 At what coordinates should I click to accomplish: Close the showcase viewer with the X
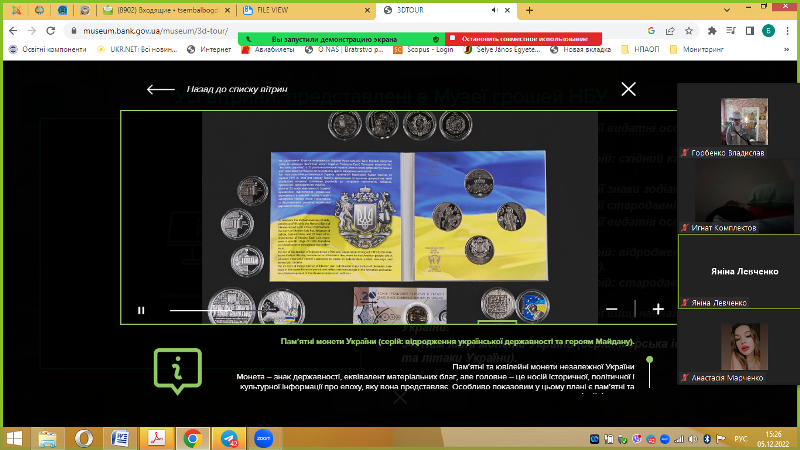click(x=629, y=89)
